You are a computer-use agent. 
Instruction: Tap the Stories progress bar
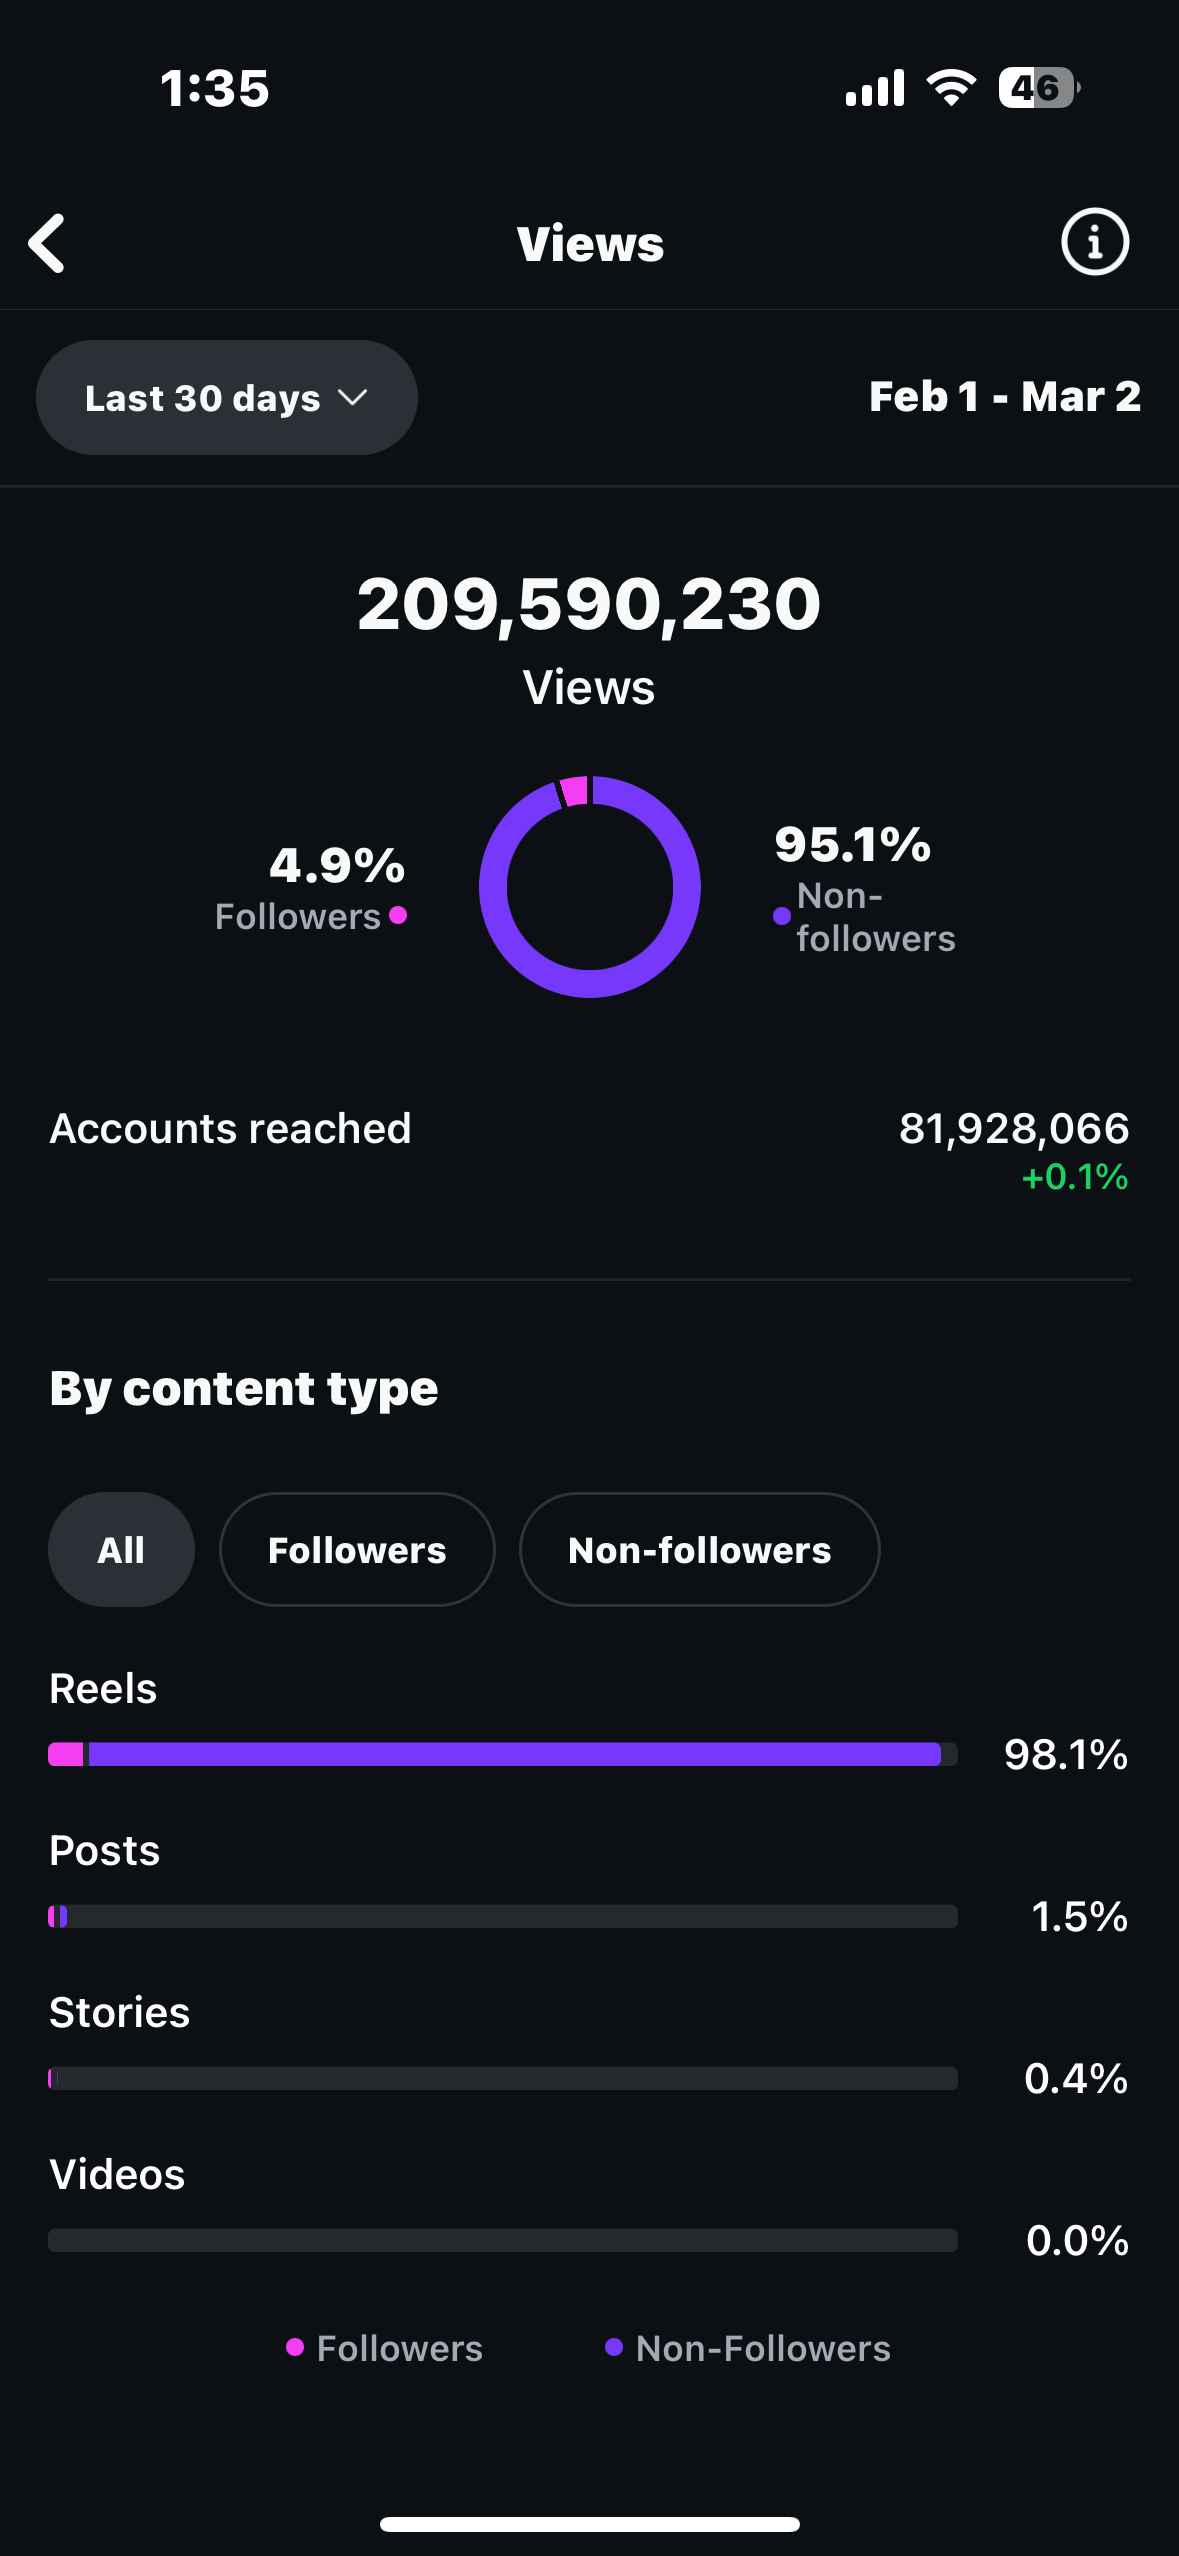point(502,2078)
